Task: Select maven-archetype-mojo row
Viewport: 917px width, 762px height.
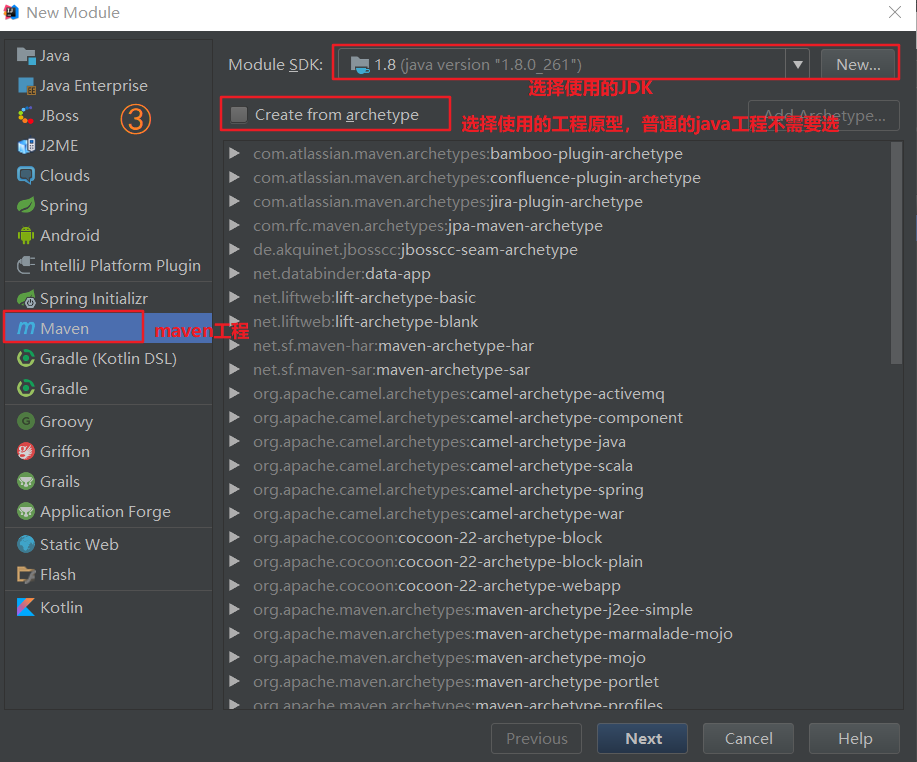Action: (556, 657)
